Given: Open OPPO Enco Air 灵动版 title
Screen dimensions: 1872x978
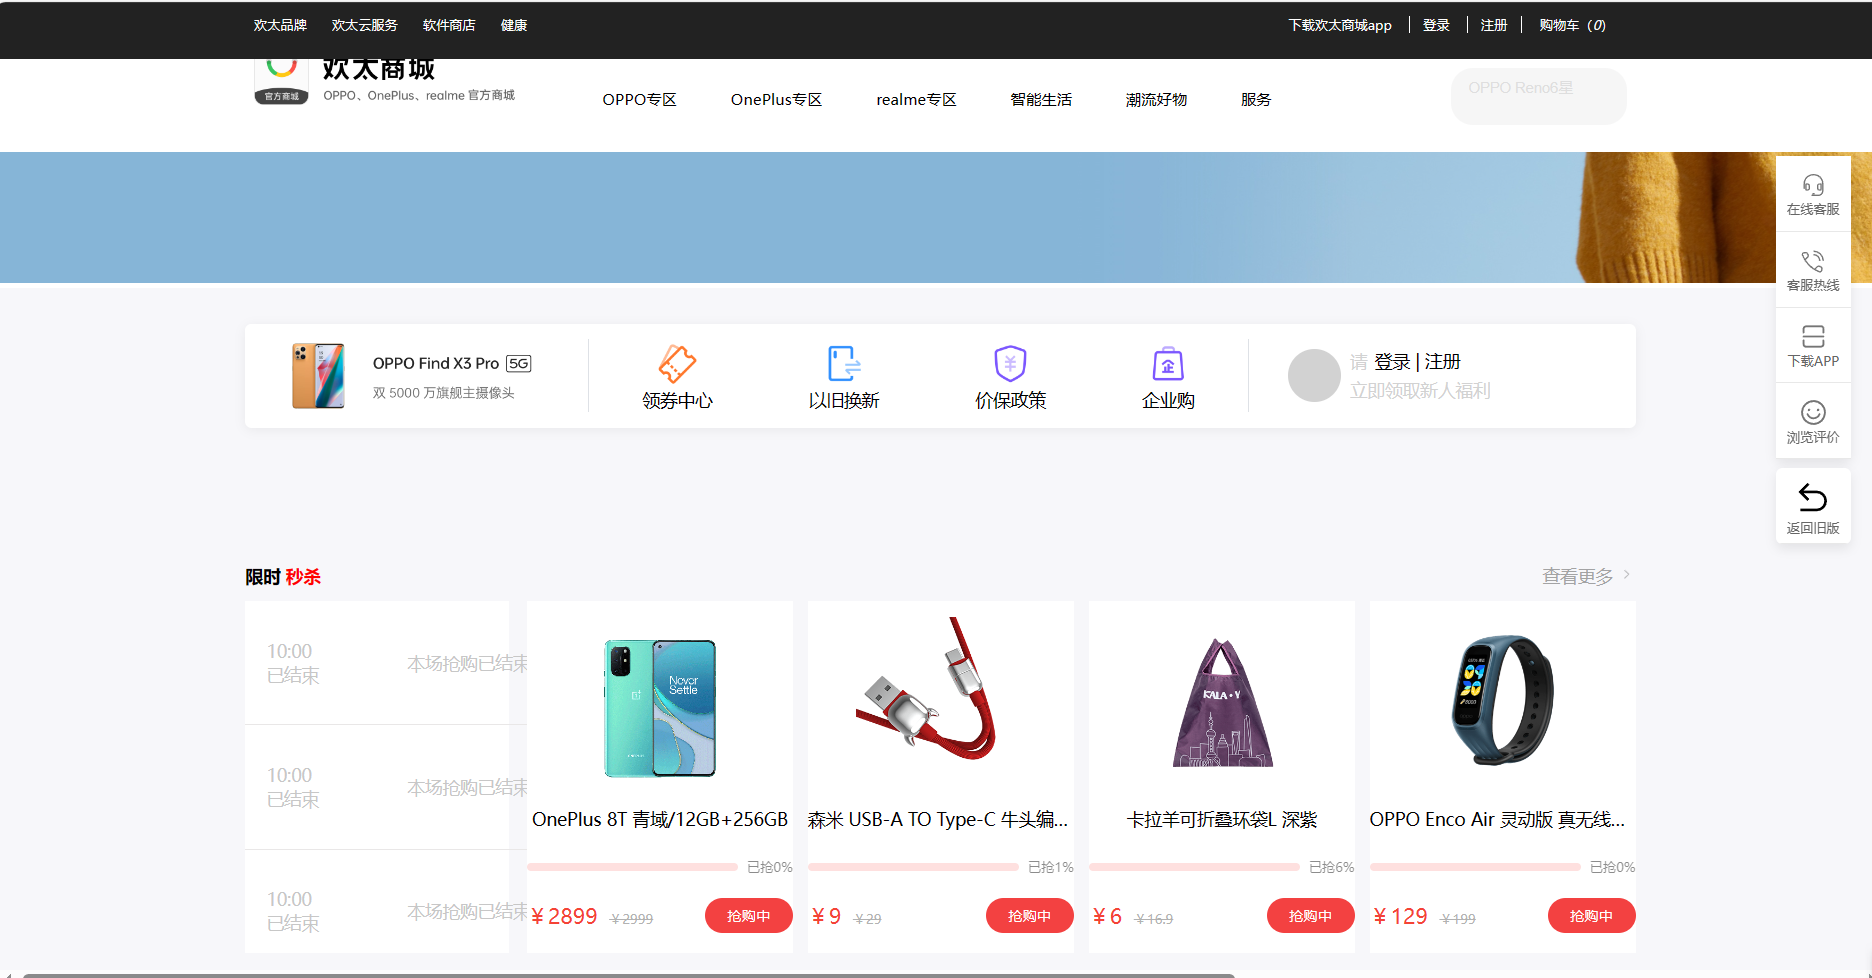Looking at the screenshot, I should tap(1497, 820).
